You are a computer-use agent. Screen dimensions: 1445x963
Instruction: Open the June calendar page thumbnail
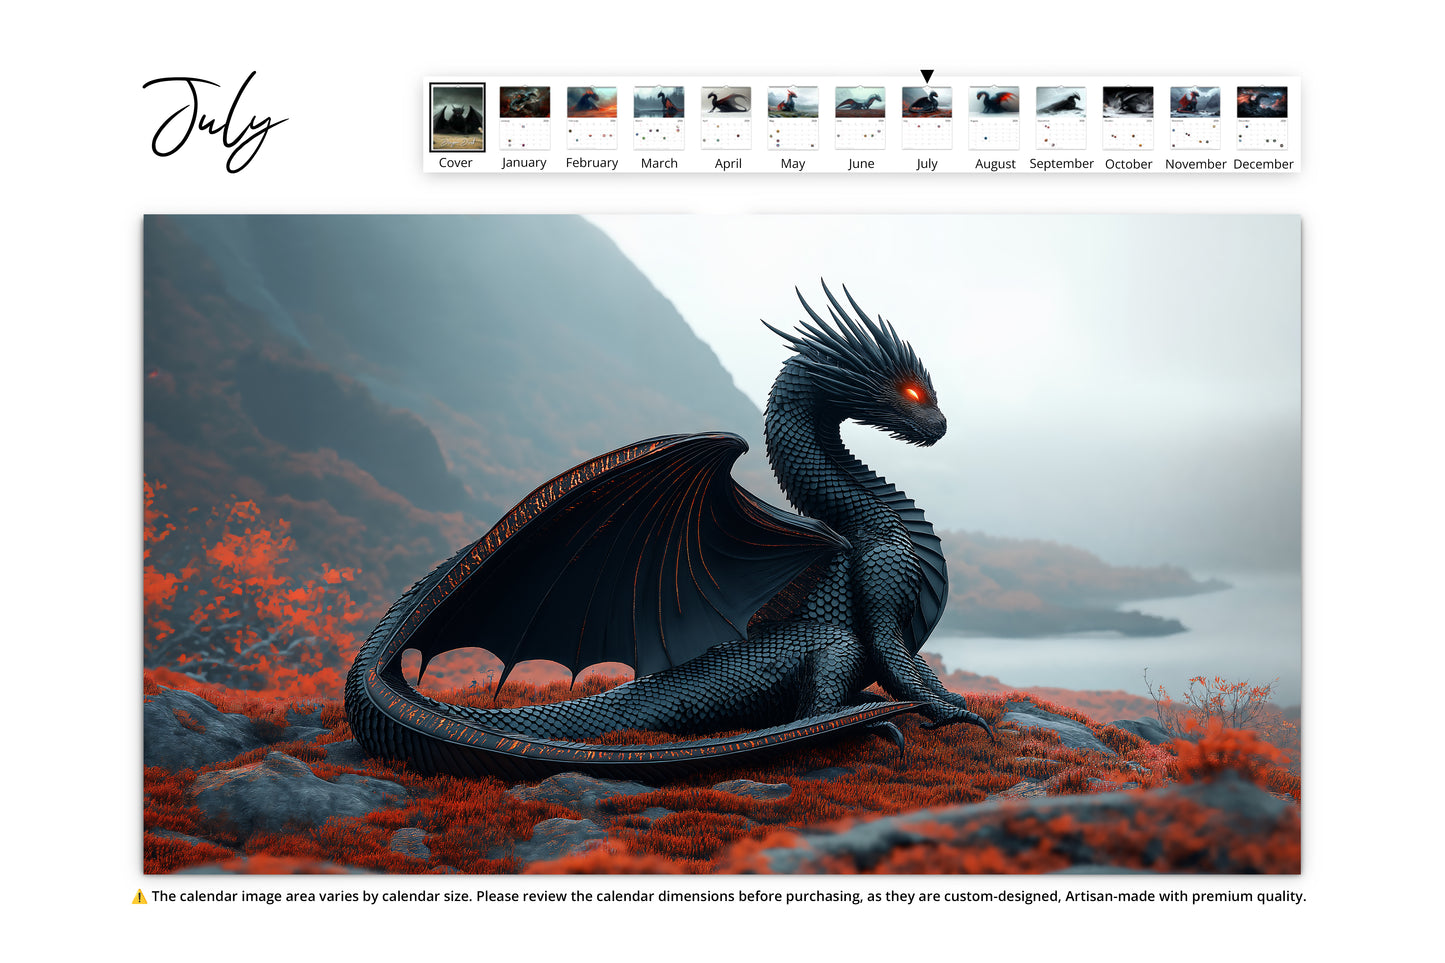pos(860,118)
